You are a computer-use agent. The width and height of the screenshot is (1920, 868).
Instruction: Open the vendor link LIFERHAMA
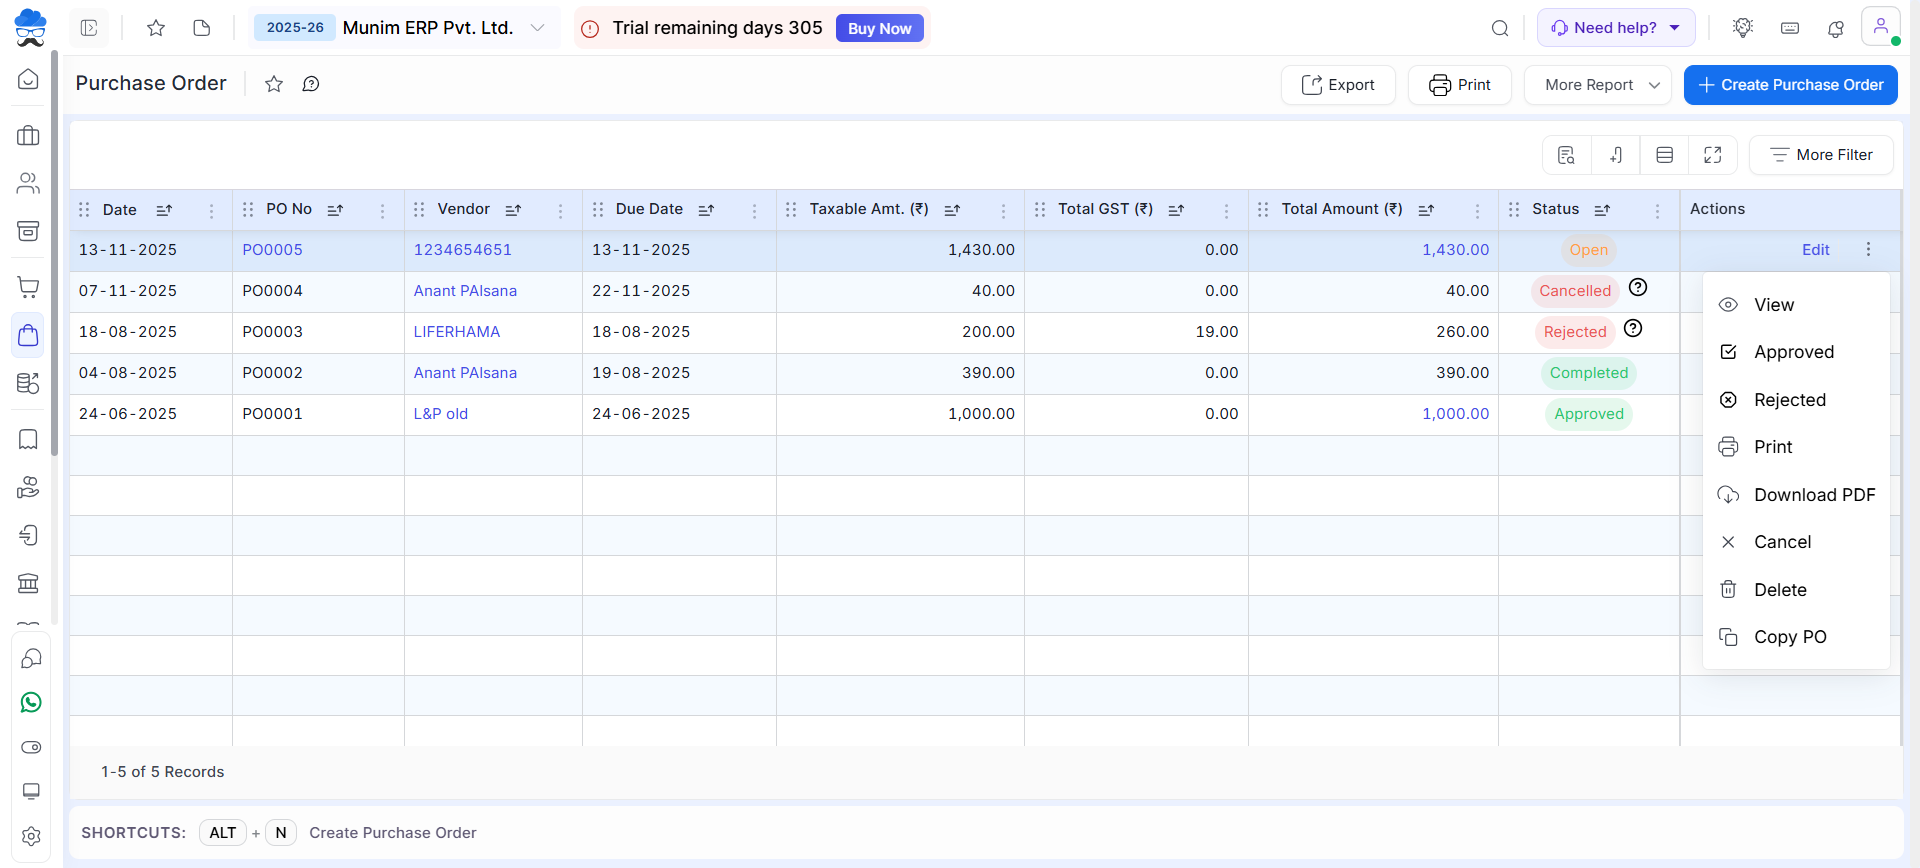click(457, 332)
